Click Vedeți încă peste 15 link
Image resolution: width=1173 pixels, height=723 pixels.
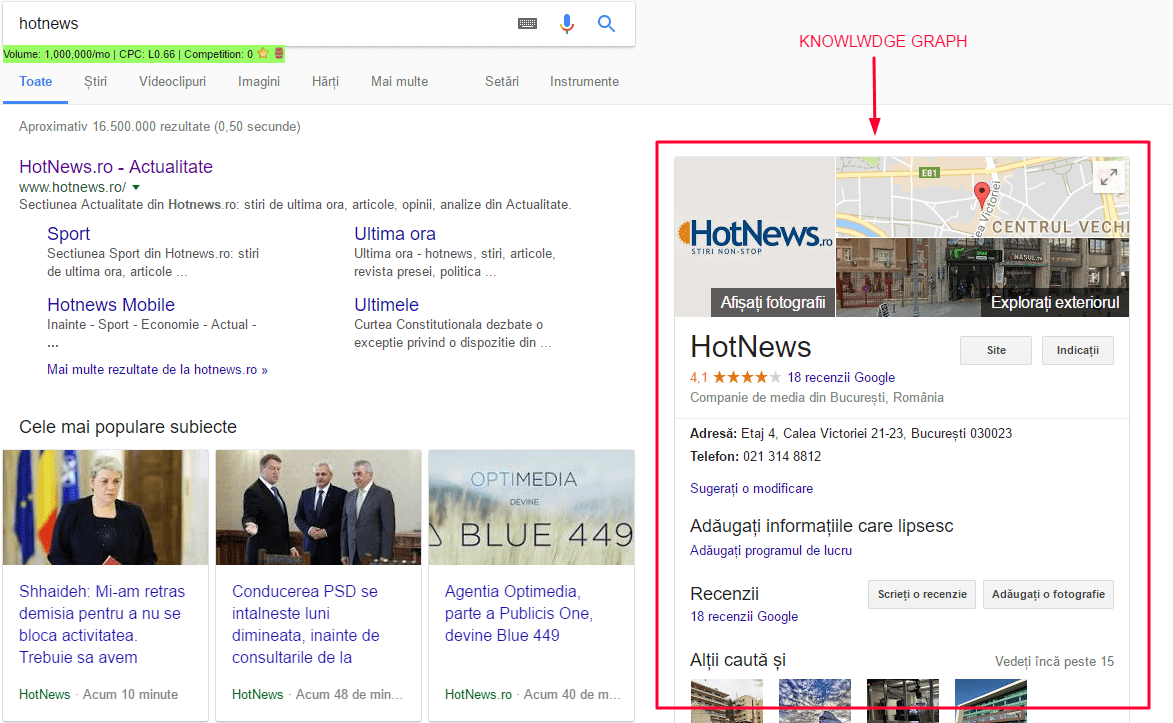pyautogui.click(x=1054, y=662)
